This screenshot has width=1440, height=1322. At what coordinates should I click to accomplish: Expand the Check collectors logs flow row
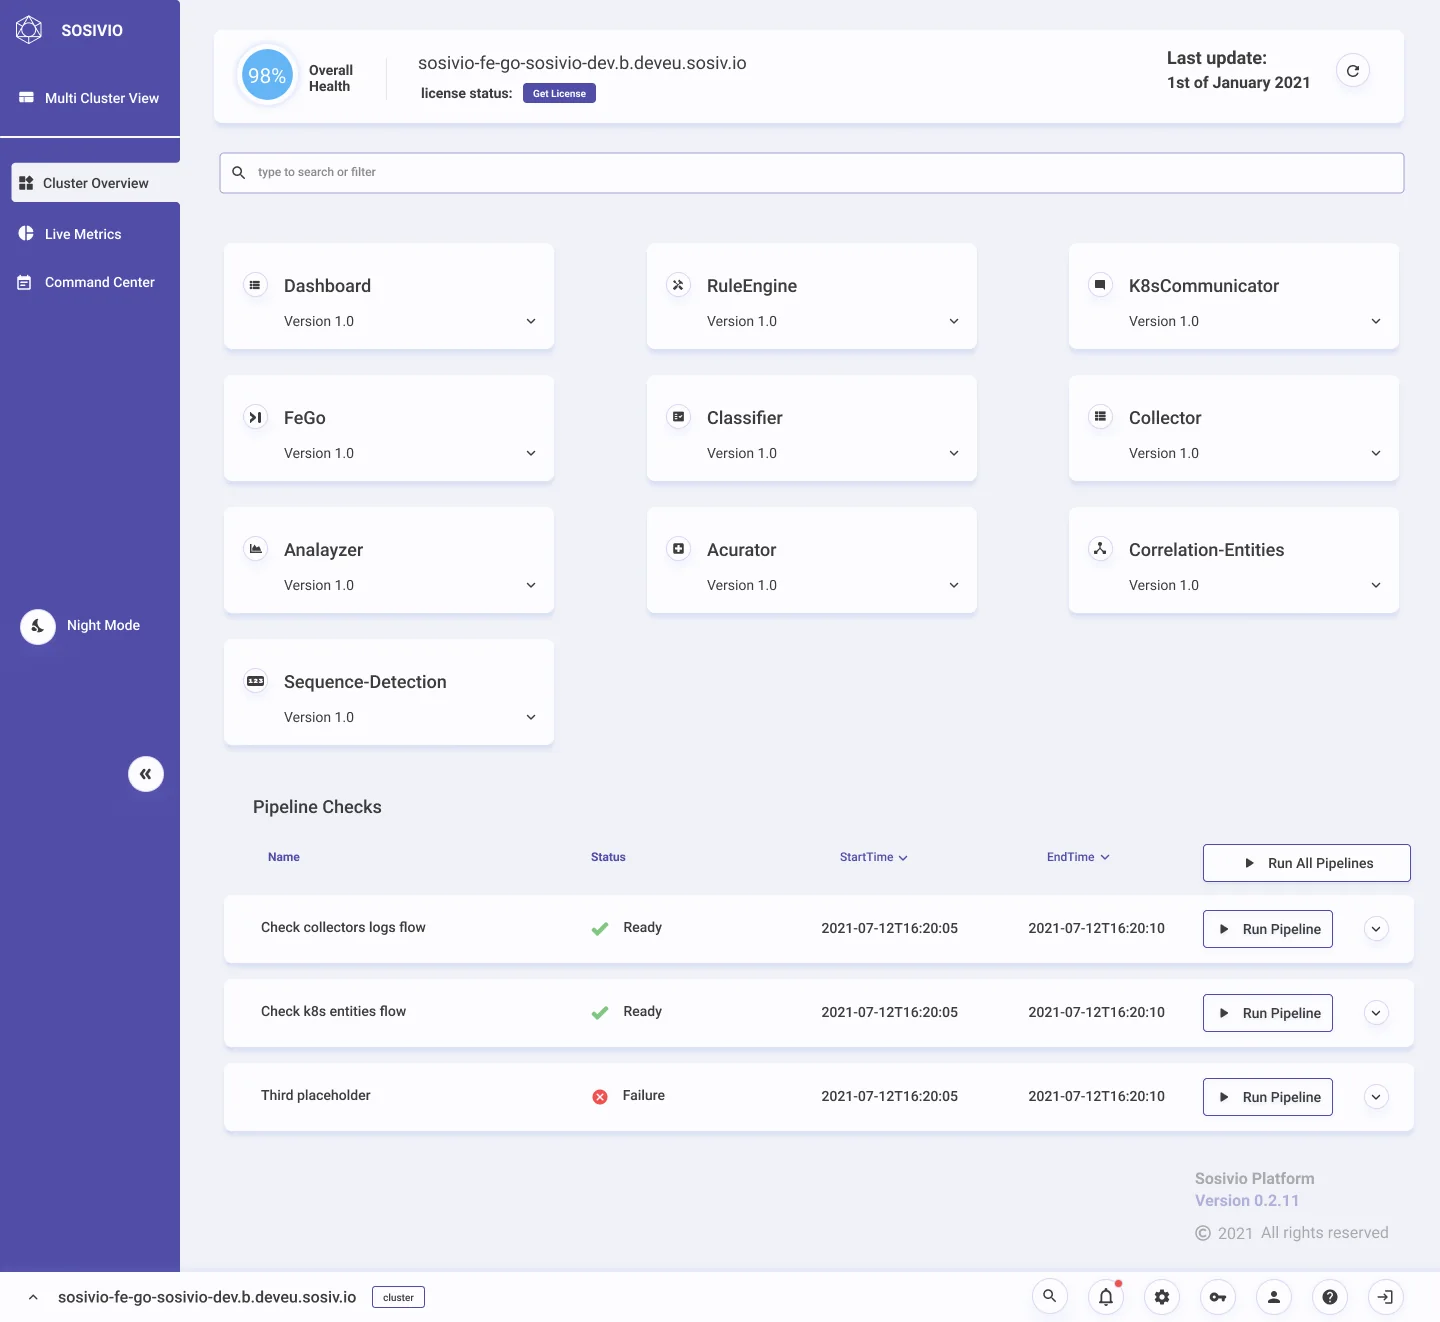coord(1376,929)
